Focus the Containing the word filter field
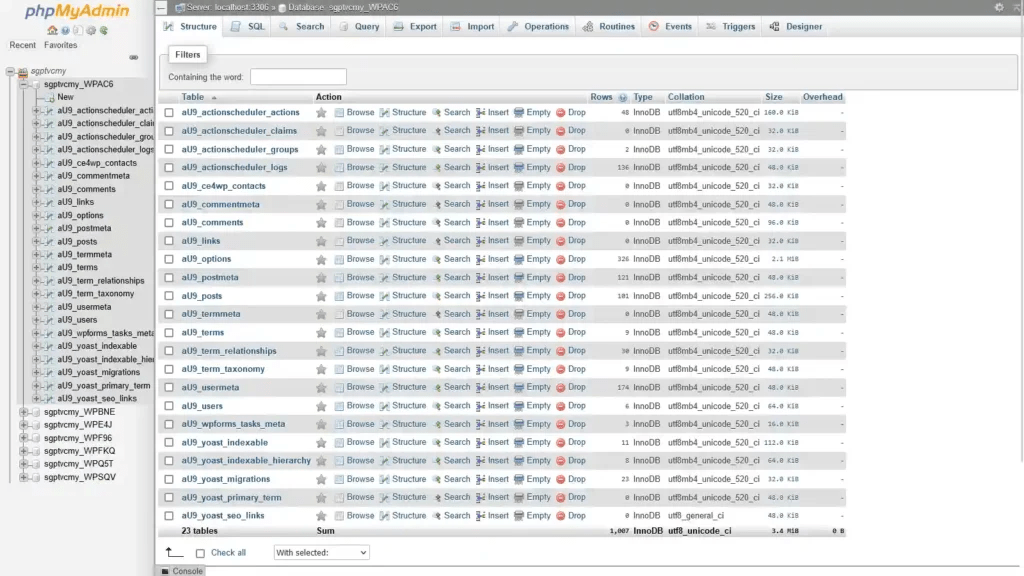Image resolution: width=1024 pixels, height=576 pixels. 298,77
